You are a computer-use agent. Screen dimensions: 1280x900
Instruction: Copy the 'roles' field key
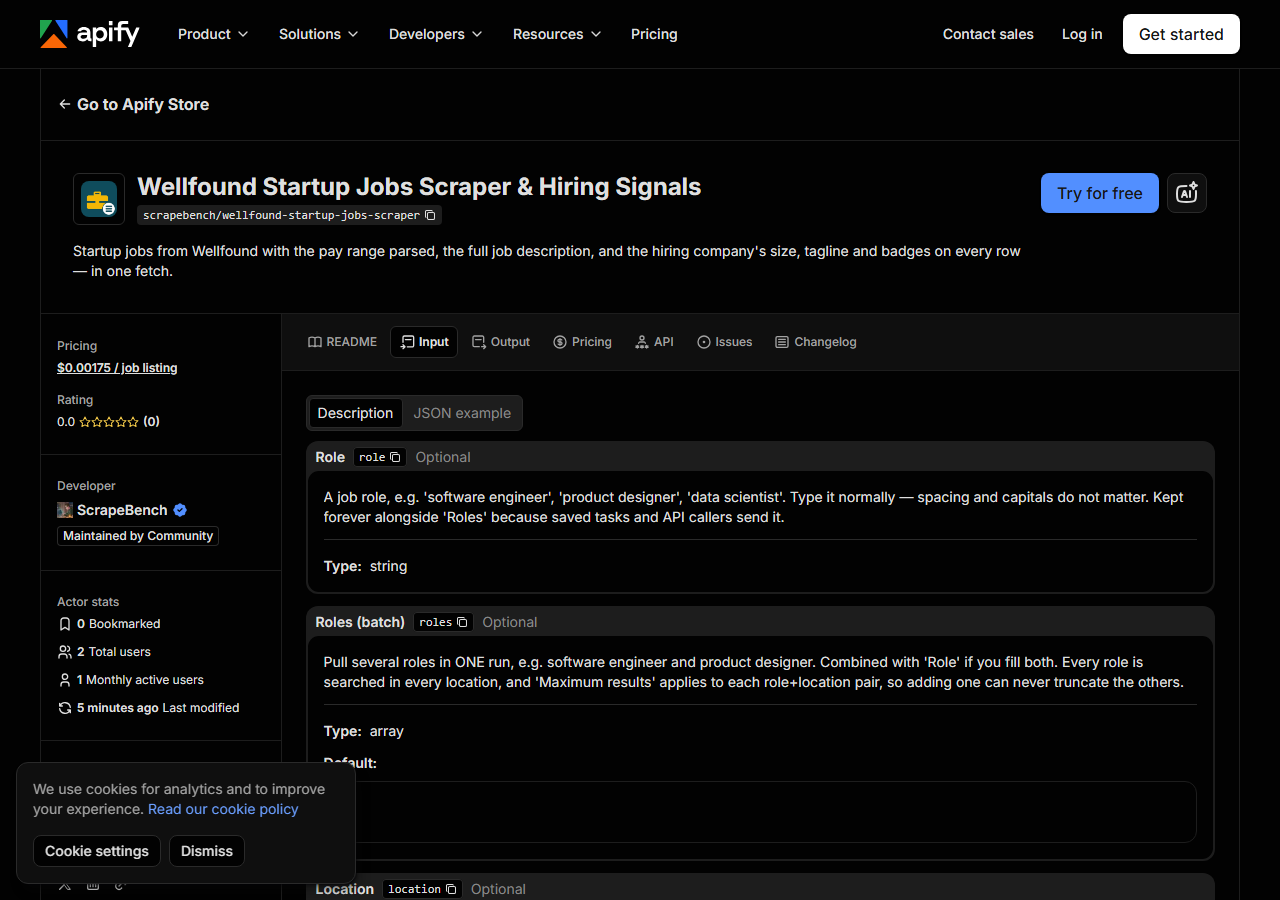coord(462,622)
